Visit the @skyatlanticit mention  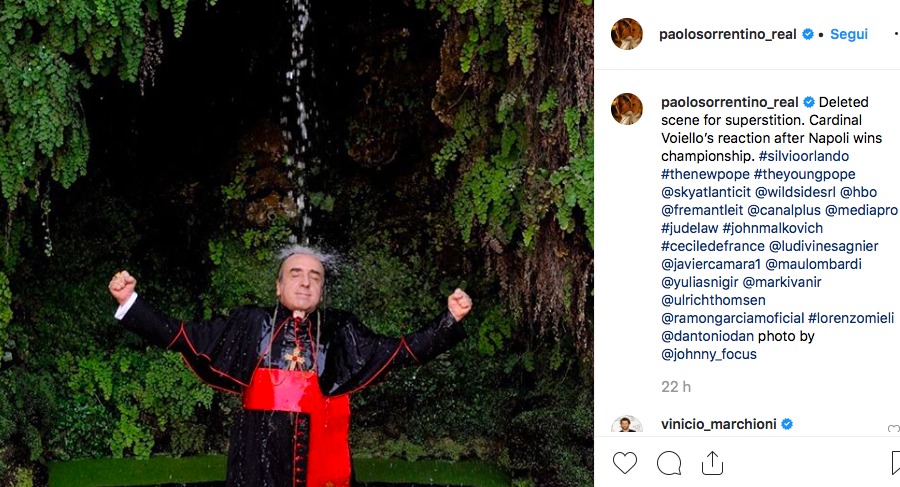705,192
